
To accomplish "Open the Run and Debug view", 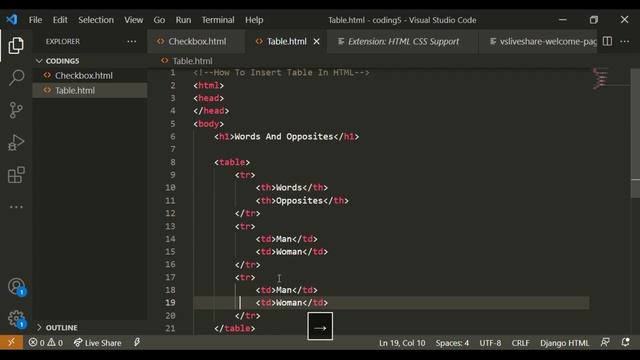I will [16, 142].
